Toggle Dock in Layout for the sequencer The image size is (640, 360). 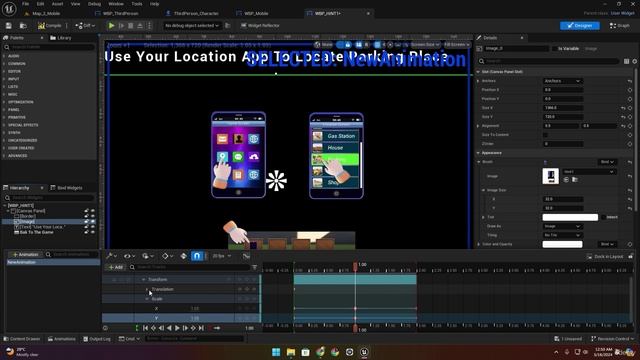point(605,257)
